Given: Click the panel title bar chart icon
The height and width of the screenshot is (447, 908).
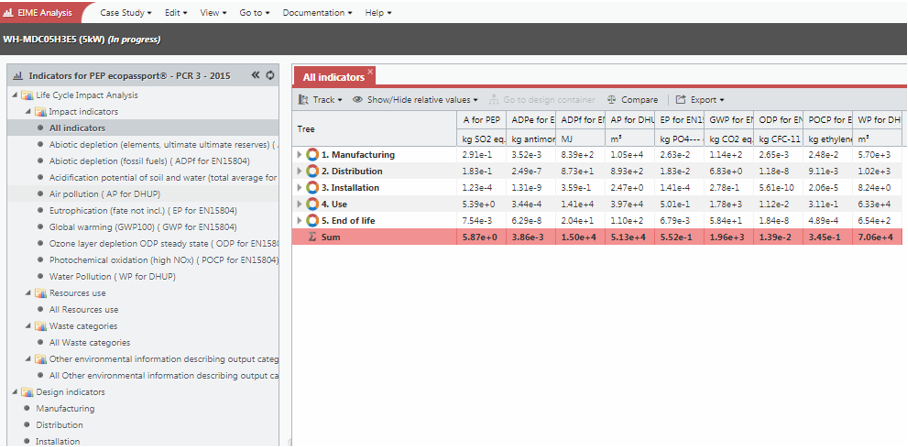Looking at the screenshot, I should point(18,76).
